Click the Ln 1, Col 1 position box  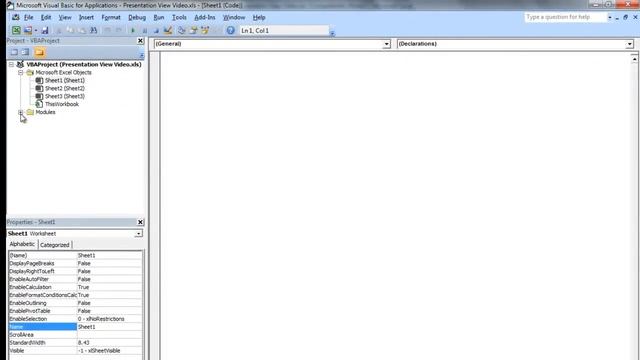pos(284,31)
